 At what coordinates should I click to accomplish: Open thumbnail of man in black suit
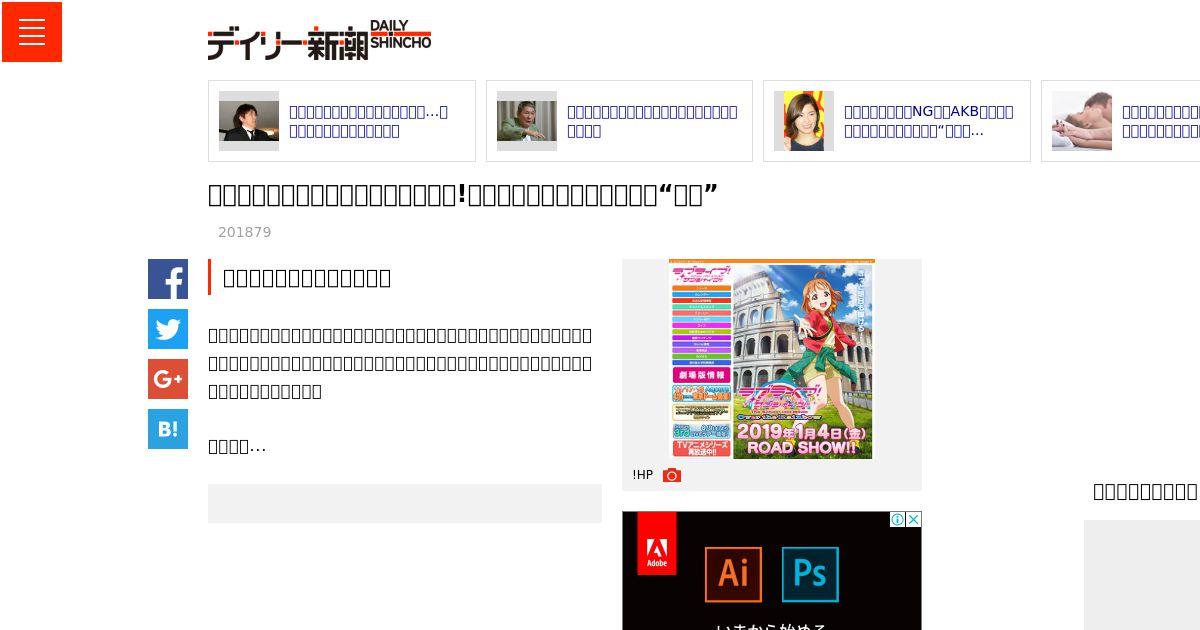tap(249, 121)
